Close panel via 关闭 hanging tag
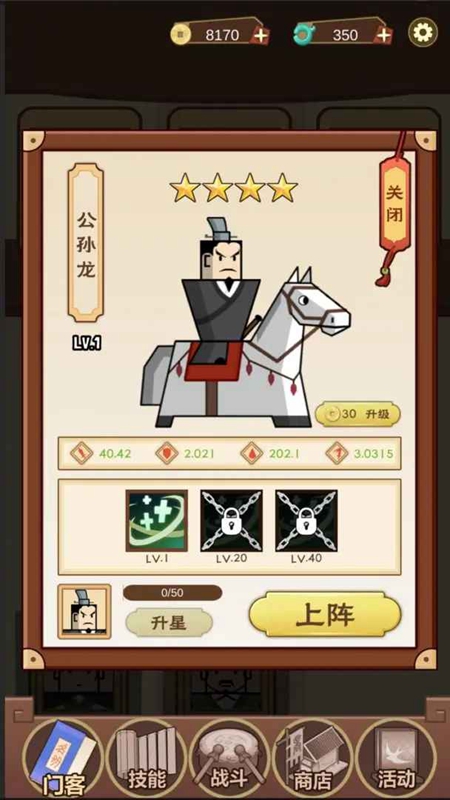 tap(394, 204)
